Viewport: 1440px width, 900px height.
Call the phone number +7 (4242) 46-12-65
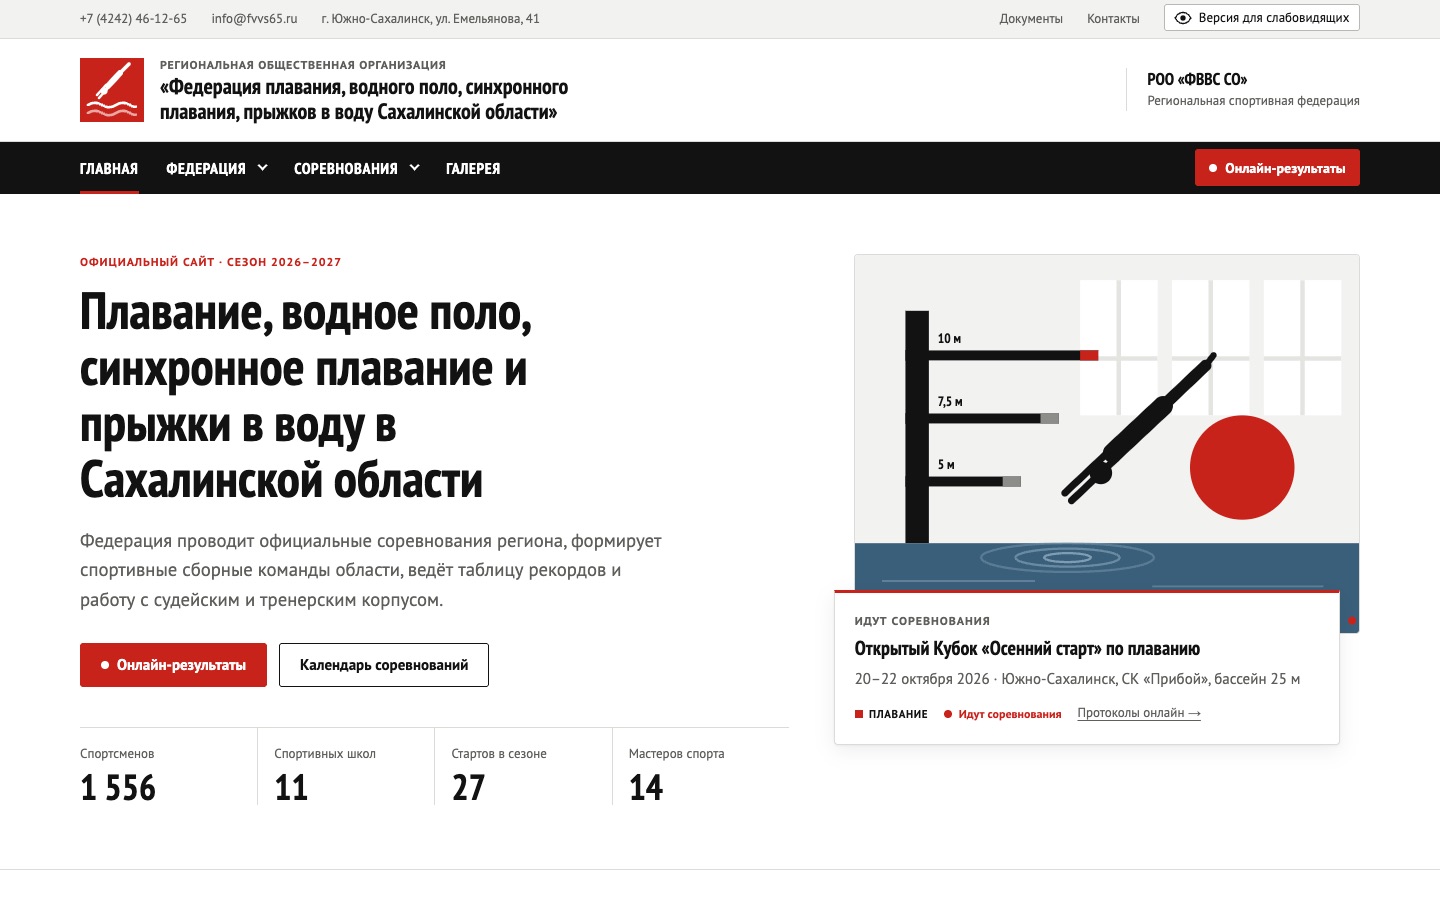(x=133, y=19)
